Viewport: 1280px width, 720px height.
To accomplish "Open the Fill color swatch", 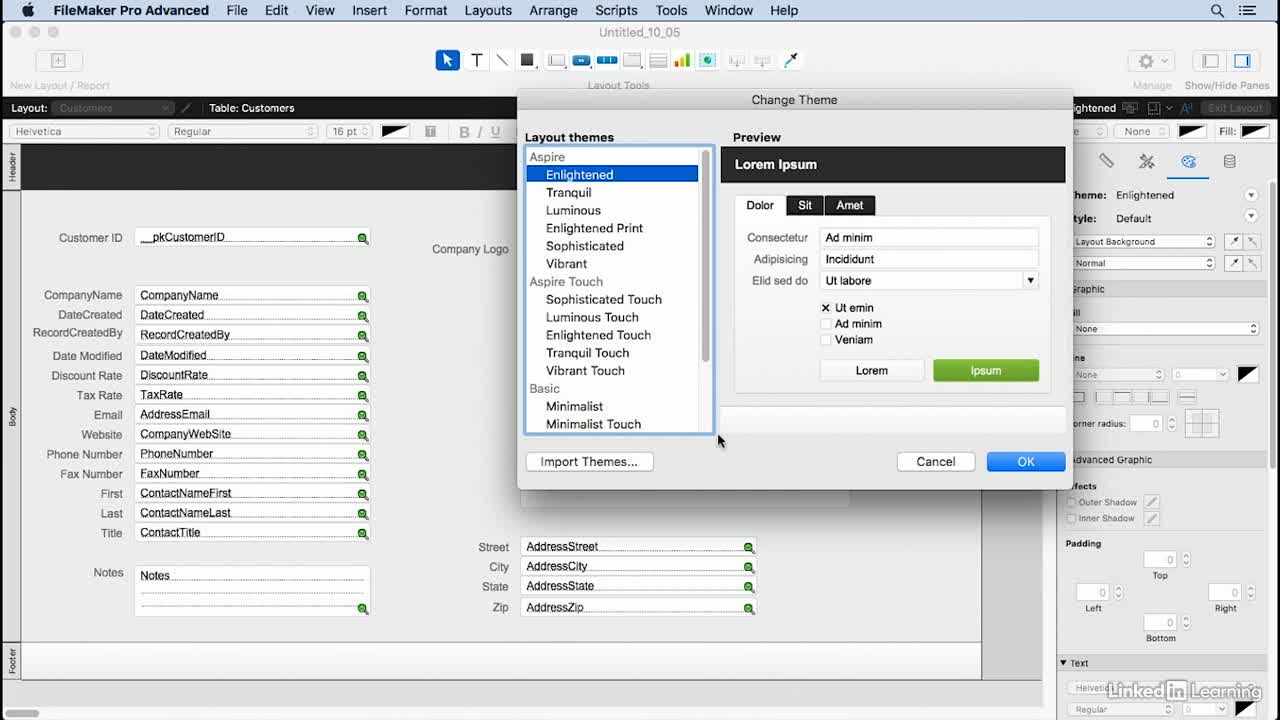I will coord(1255,132).
